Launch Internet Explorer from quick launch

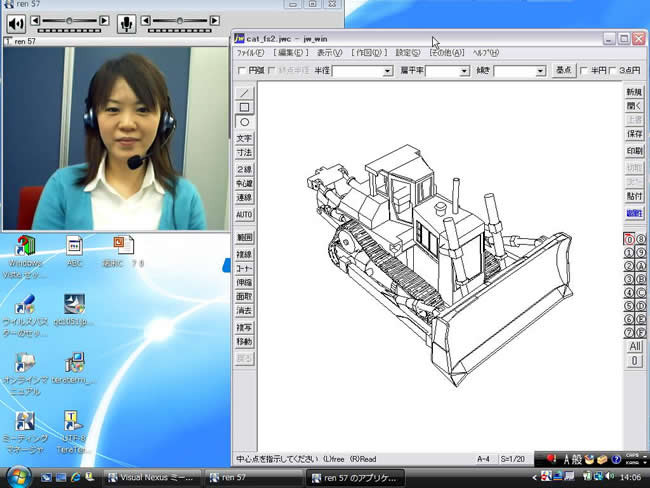[x=75, y=477]
